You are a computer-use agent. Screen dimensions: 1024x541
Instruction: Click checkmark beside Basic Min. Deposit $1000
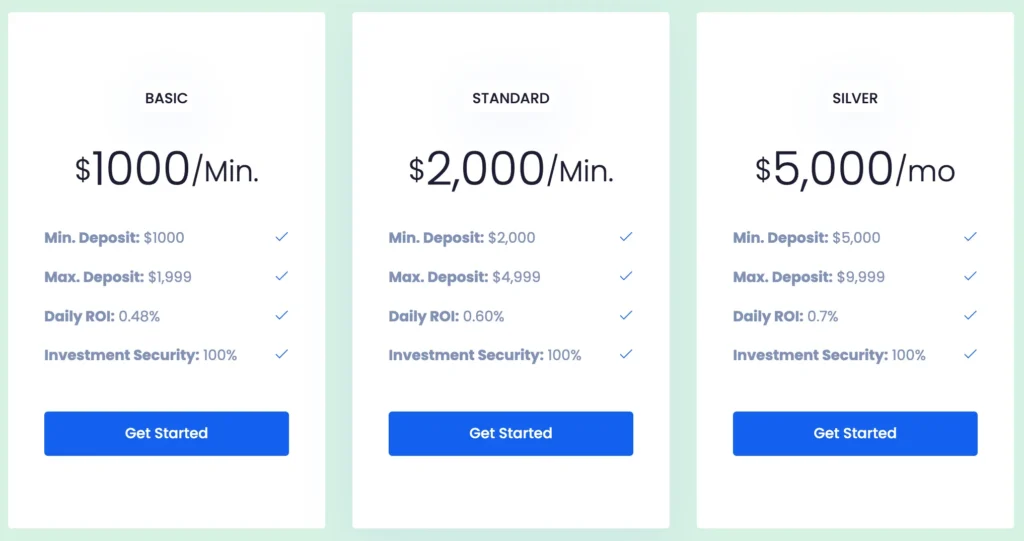click(x=282, y=237)
